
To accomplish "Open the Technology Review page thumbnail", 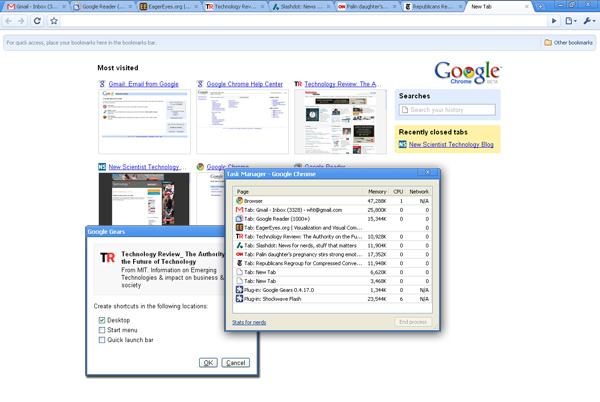I will coord(340,122).
